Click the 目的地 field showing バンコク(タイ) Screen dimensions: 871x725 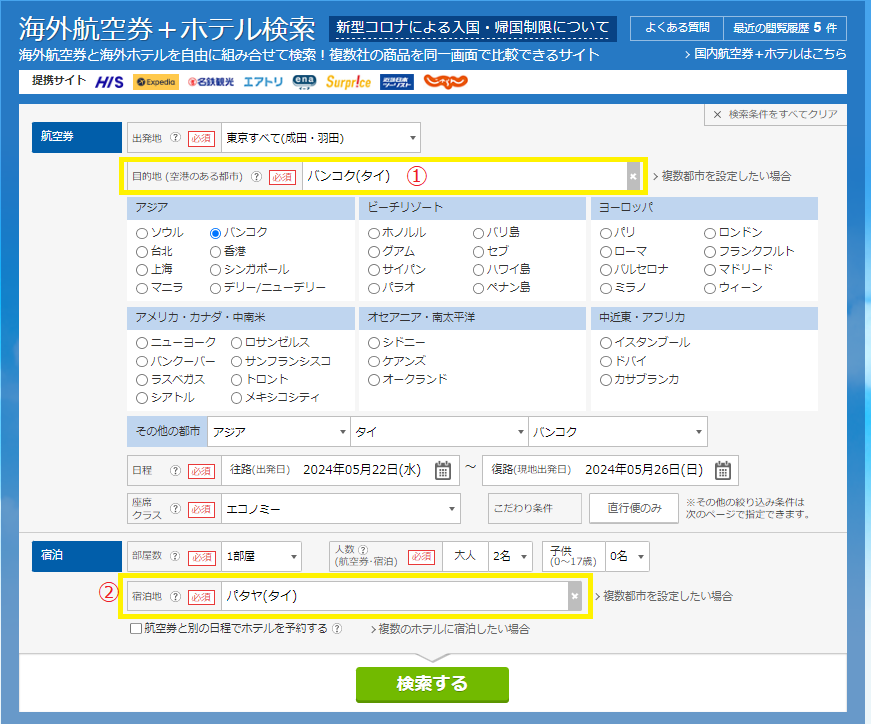pyautogui.click(x=465, y=177)
